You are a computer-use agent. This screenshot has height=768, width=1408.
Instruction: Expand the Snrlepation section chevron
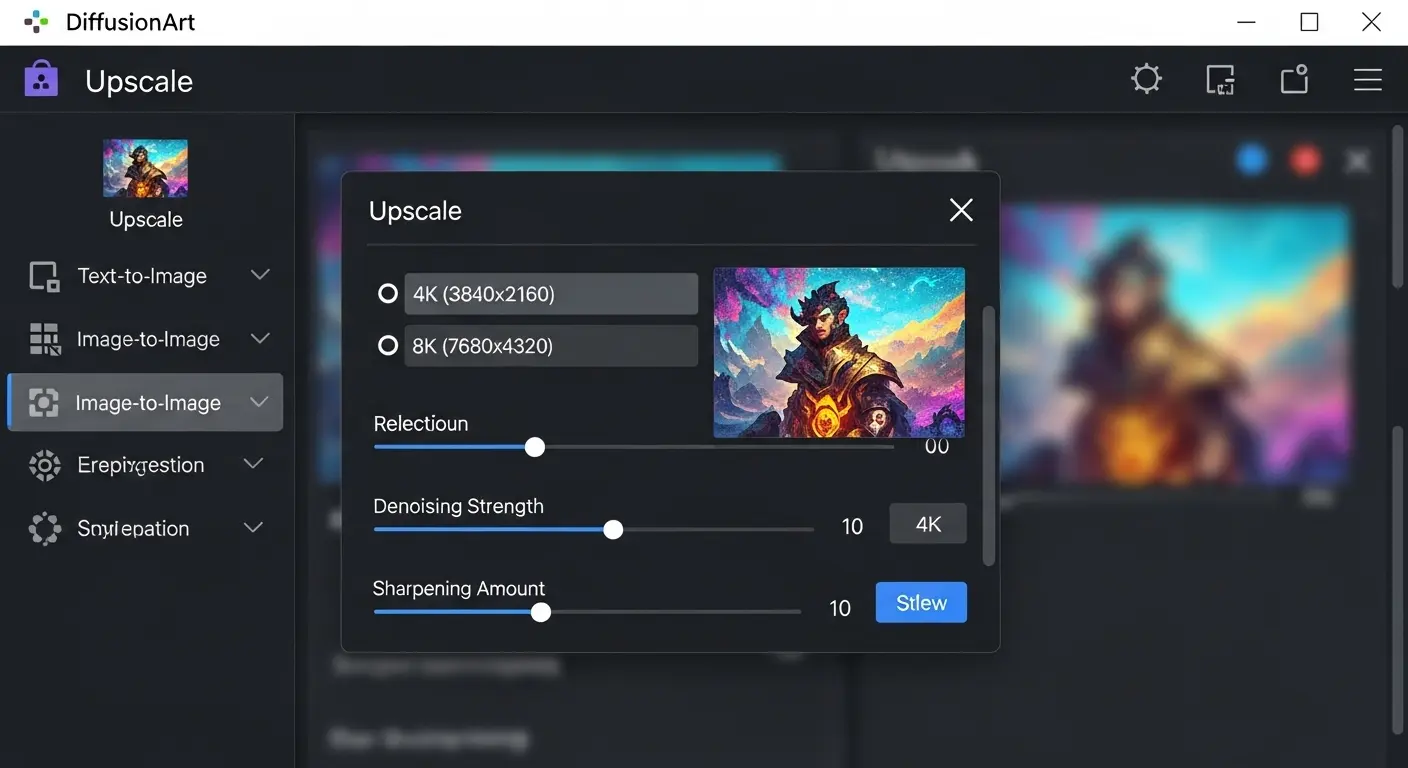(x=254, y=527)
